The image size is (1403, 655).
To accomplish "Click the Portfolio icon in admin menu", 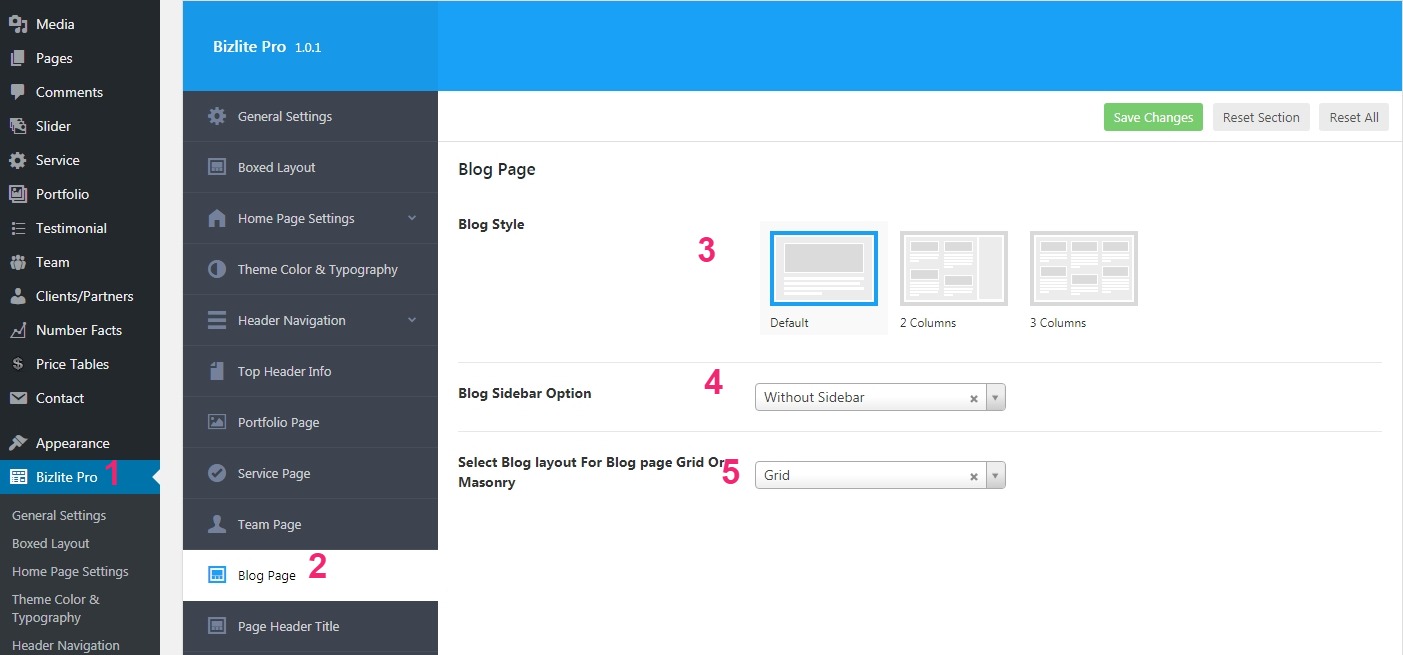I will pyautogui.click(x=18, y=194).
